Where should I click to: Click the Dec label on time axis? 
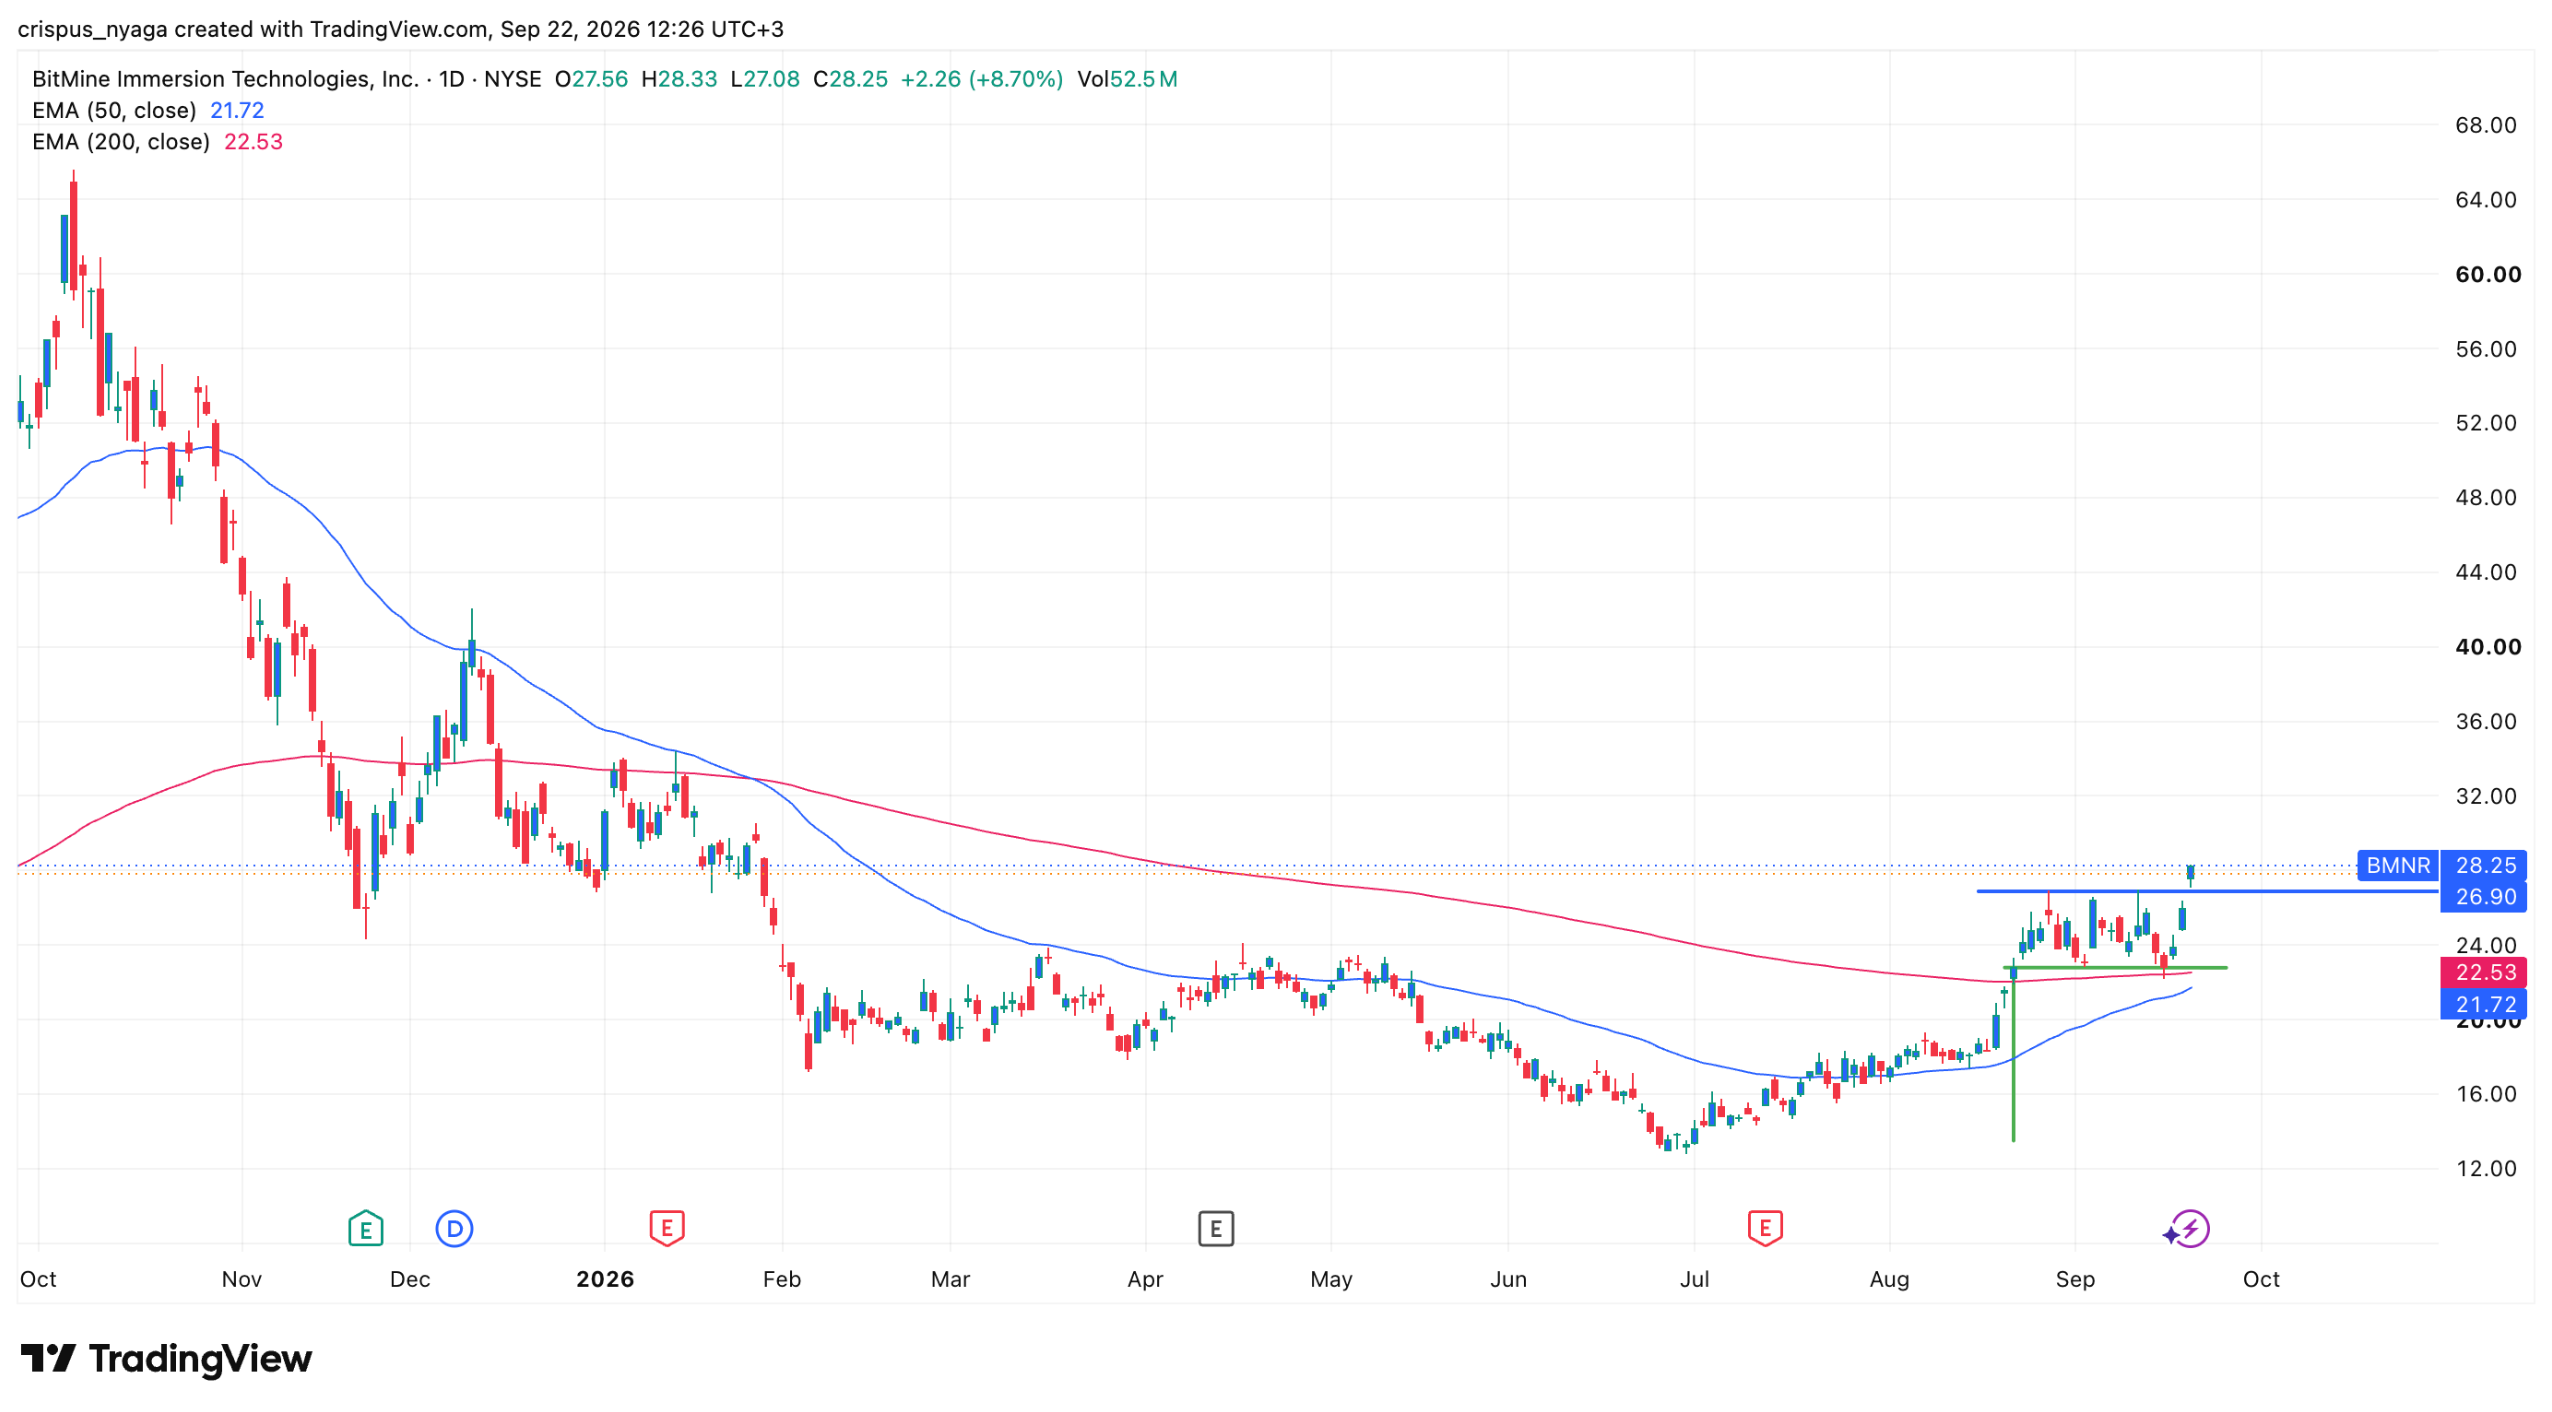[x=410, y=1279]
